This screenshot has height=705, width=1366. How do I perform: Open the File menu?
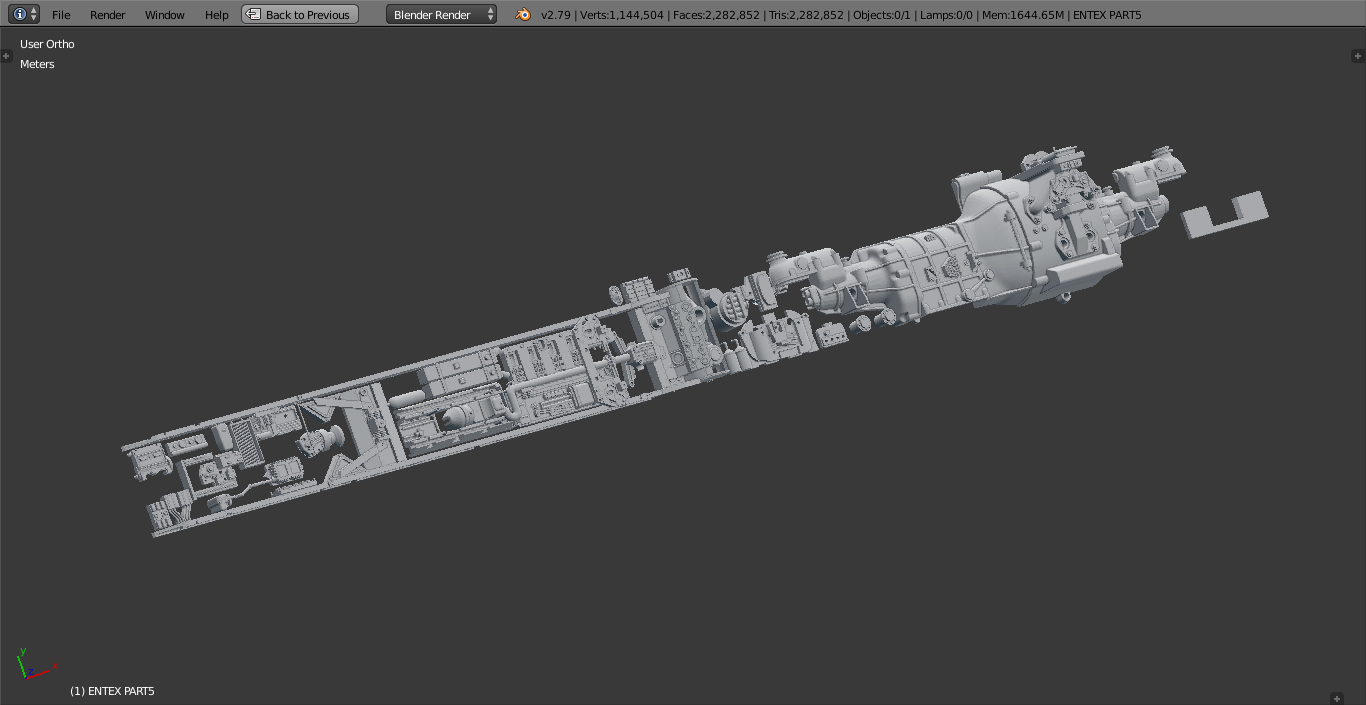61,15
